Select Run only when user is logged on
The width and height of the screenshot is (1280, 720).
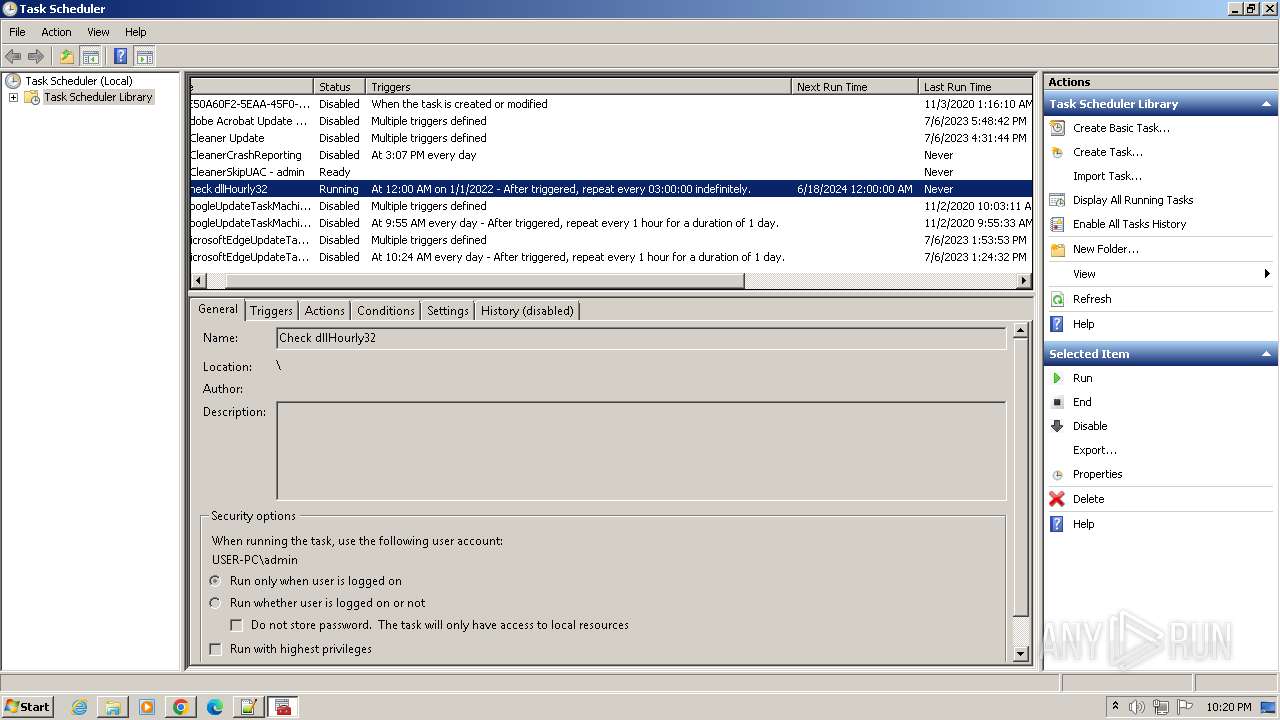pyautogui.click(x=215, y=581)
